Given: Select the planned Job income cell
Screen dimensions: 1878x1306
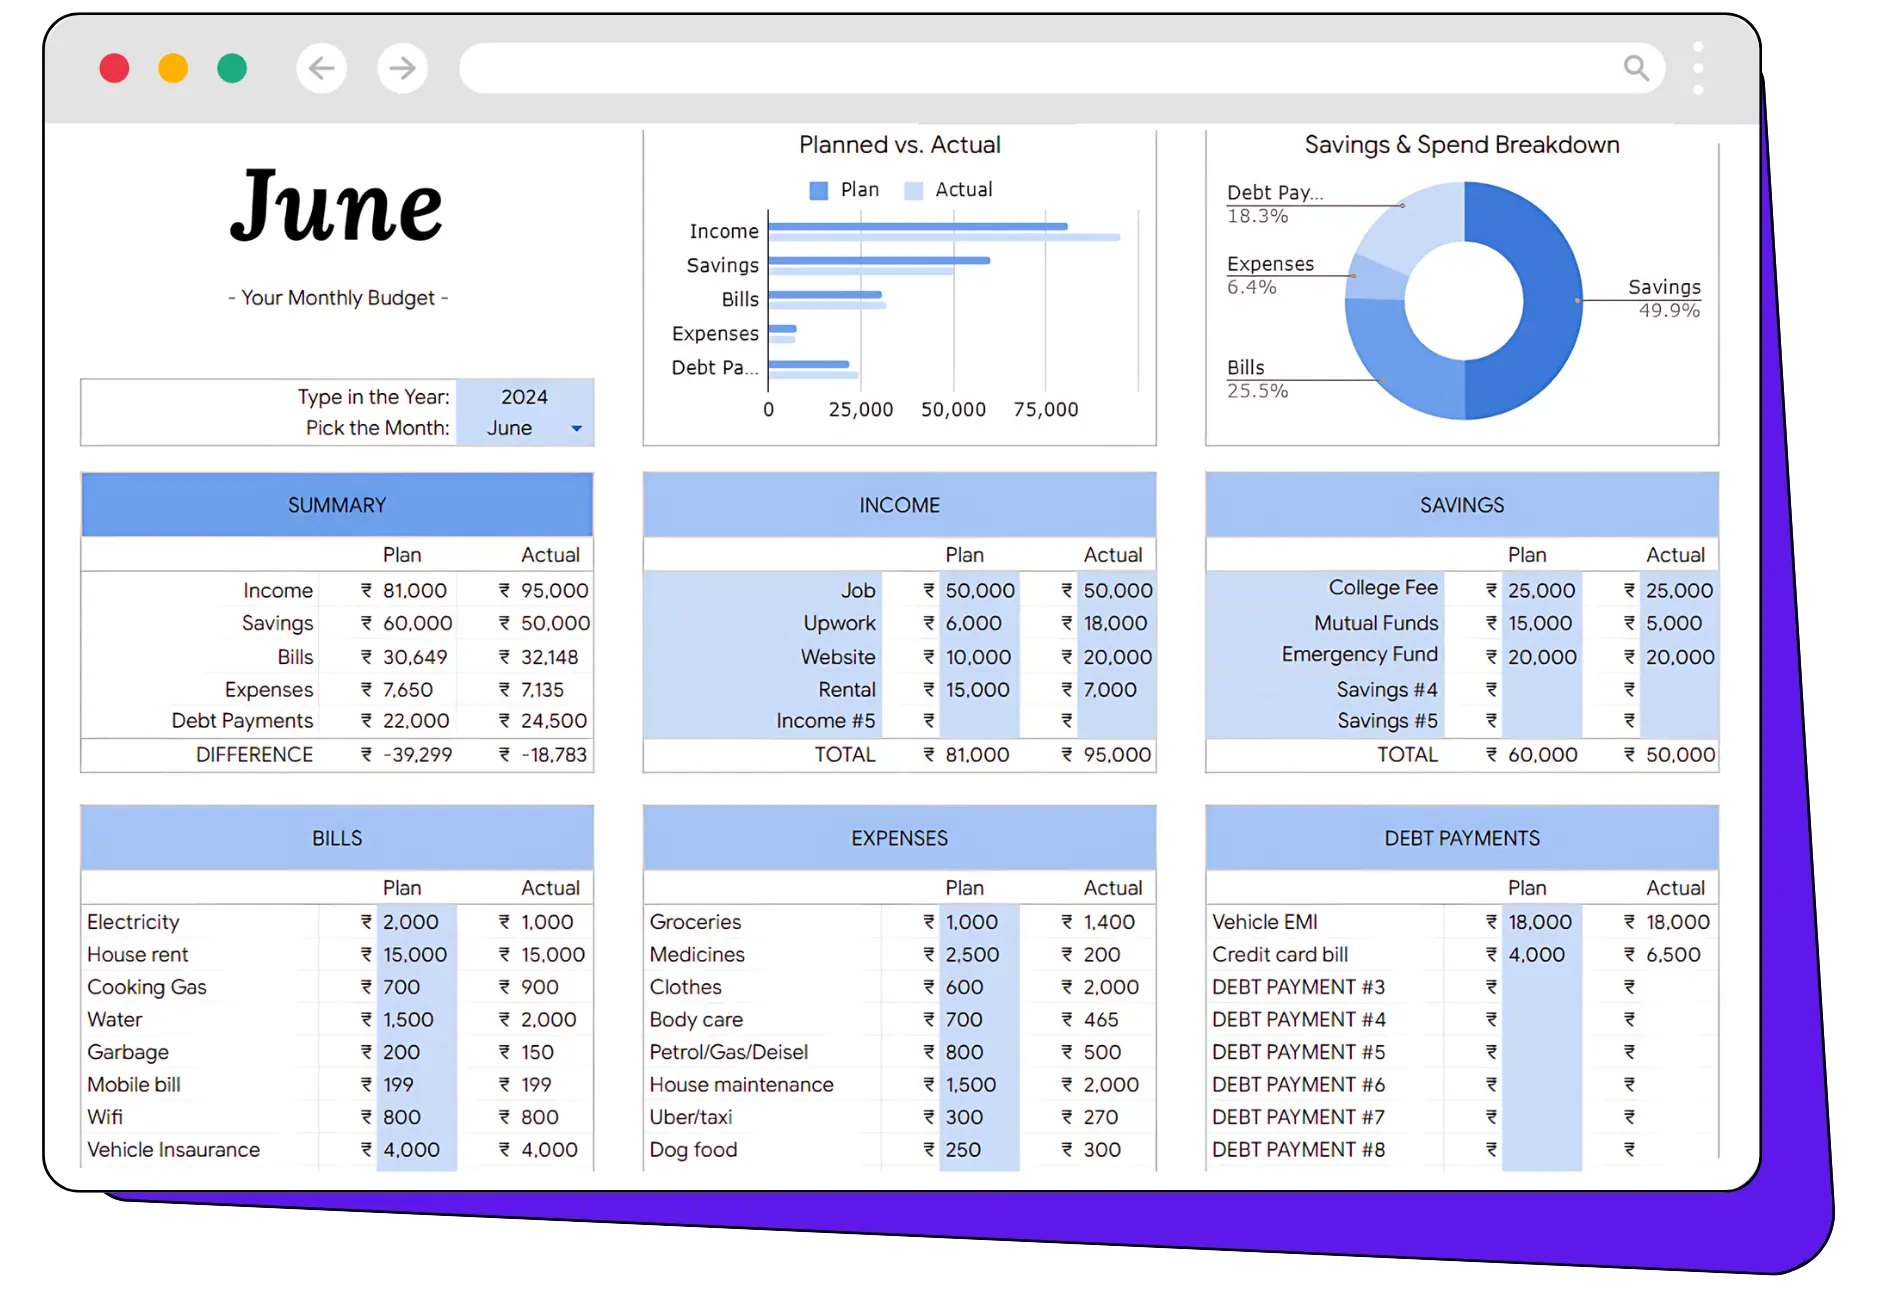Looking at the screenshot, I should click(x=979, y=591).
